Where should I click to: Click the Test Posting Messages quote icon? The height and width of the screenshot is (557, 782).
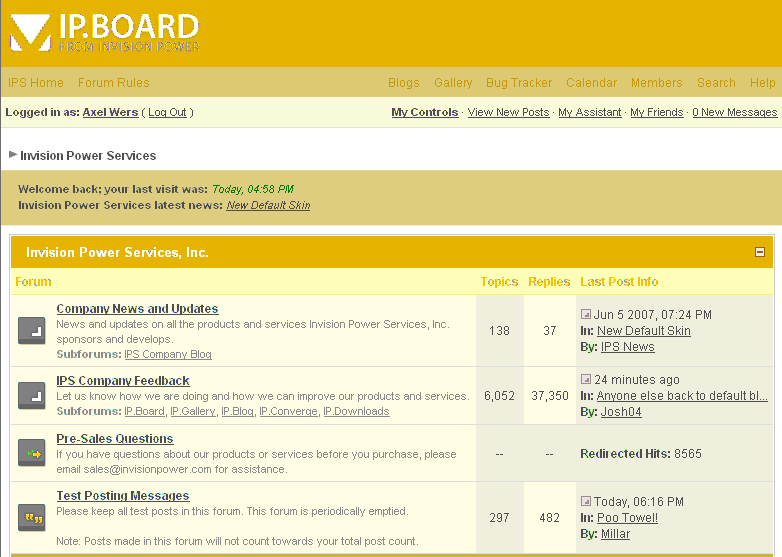point(31,518)
